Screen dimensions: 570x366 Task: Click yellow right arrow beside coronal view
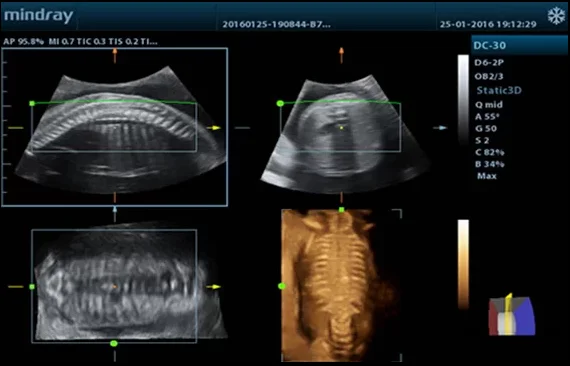(x=214, y=287)
